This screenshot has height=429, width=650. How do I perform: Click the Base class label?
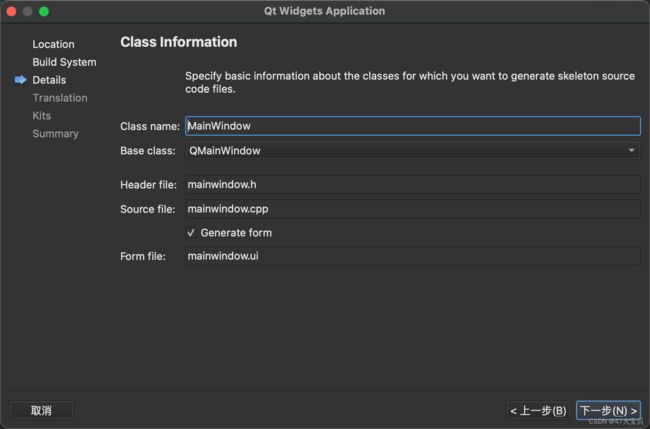pyautogui.click(x=148, y=151)
